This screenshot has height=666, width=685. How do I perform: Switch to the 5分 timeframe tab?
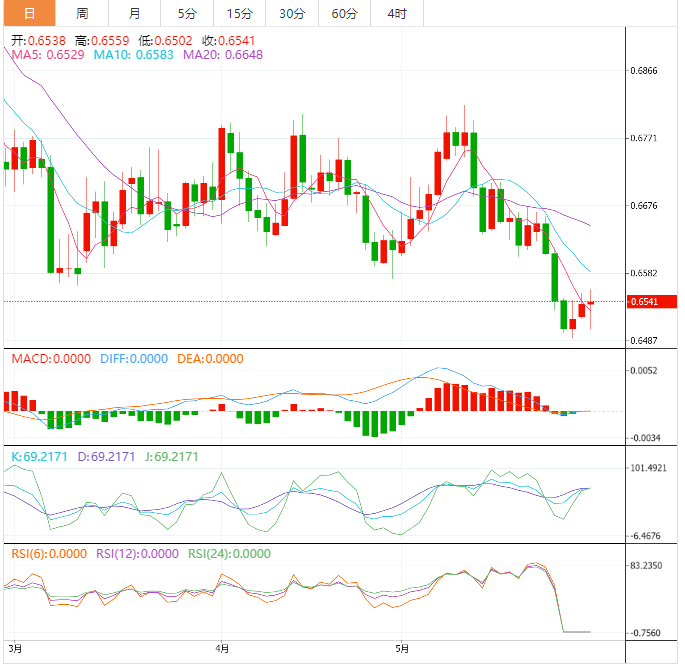[187, 13]
